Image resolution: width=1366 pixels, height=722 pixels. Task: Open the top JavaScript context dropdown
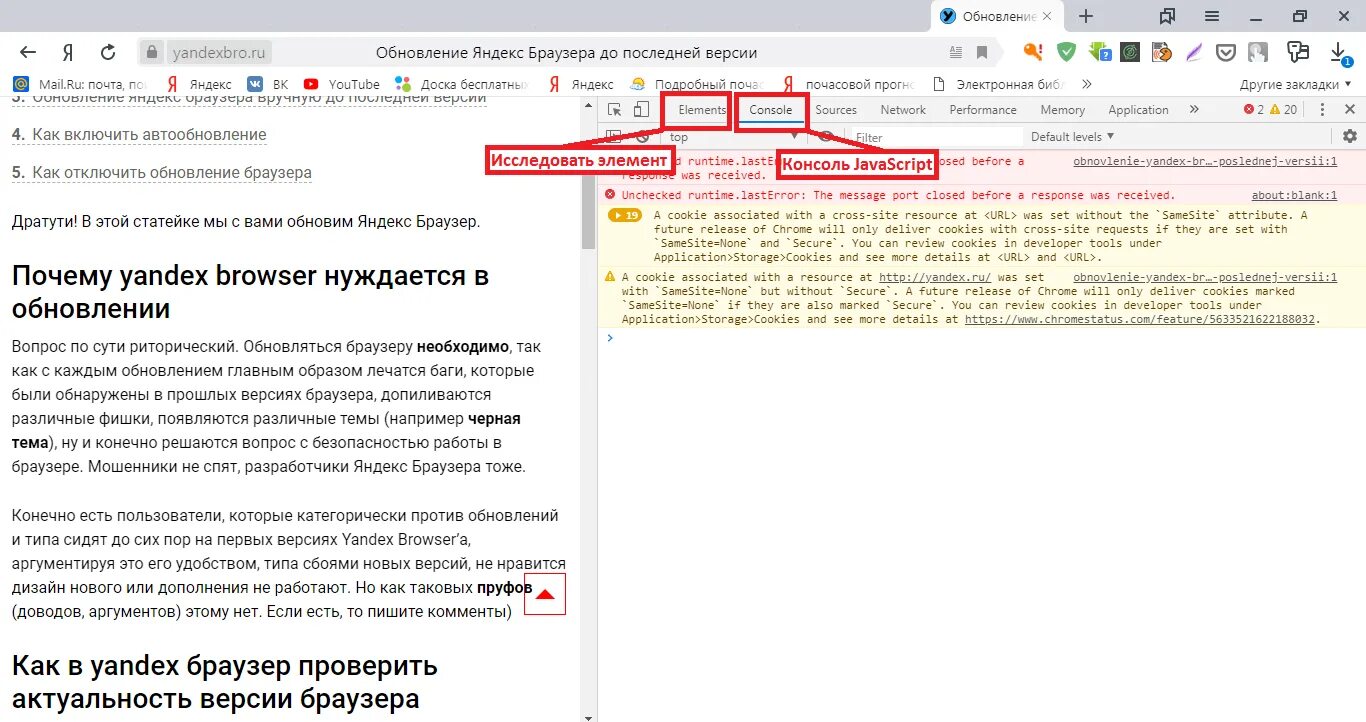tap(734, 137)
